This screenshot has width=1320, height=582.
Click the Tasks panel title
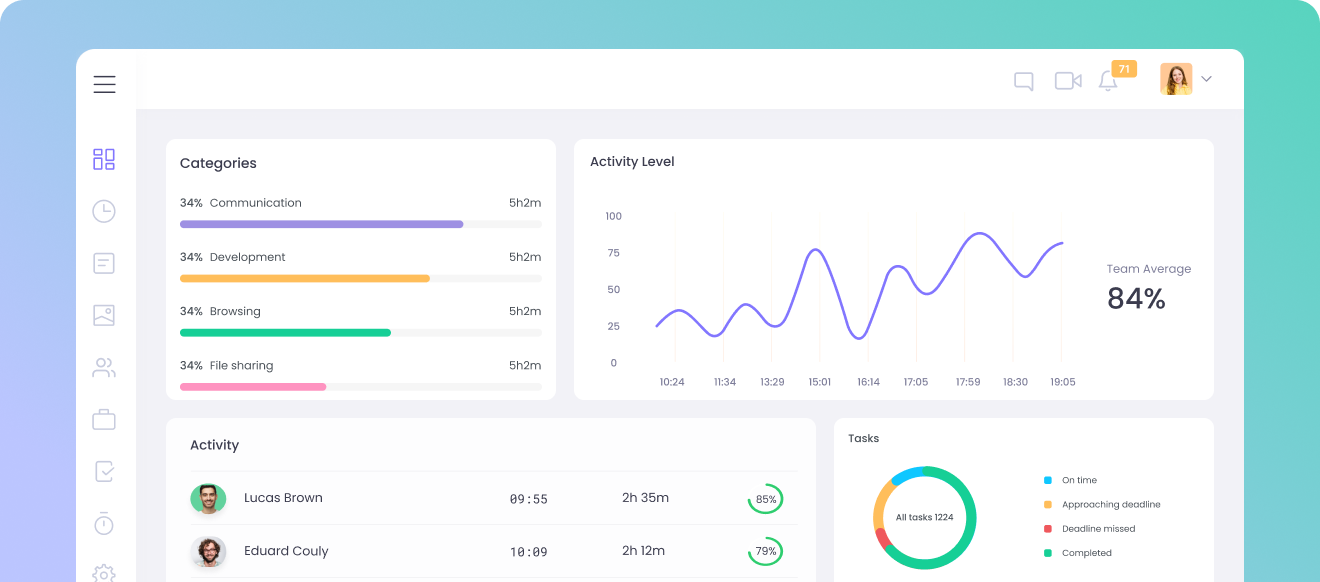(864, 438)
